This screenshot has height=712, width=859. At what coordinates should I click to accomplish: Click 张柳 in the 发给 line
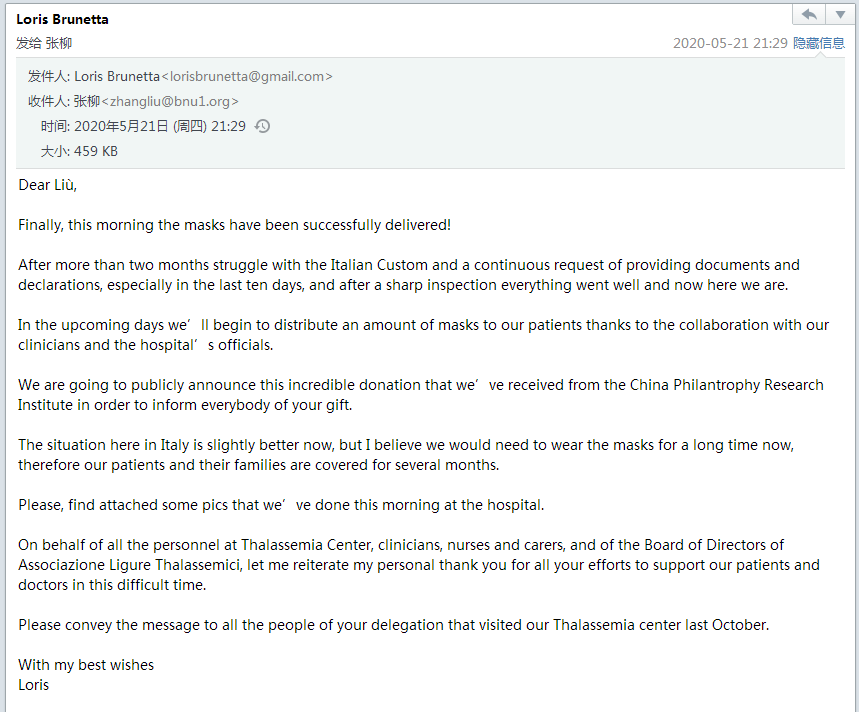click(x=58, y=44)
